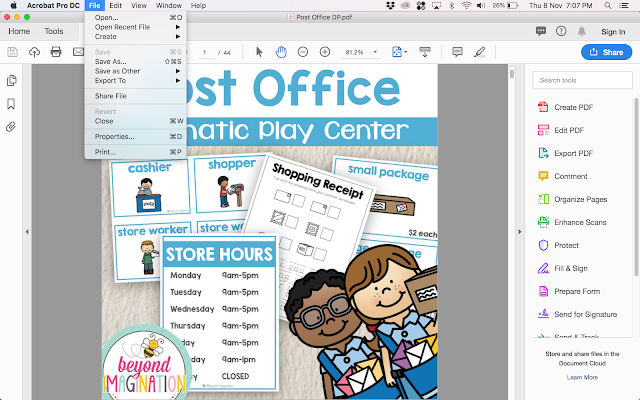Choose Print... from File menu
The height and width of the screenshot is (400, 640).
pyautogui.click(x=136, y=152)
